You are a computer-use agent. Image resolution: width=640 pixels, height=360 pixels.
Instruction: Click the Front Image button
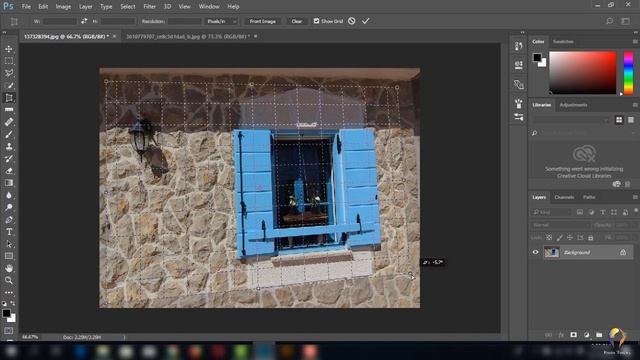tap(262, 21)
